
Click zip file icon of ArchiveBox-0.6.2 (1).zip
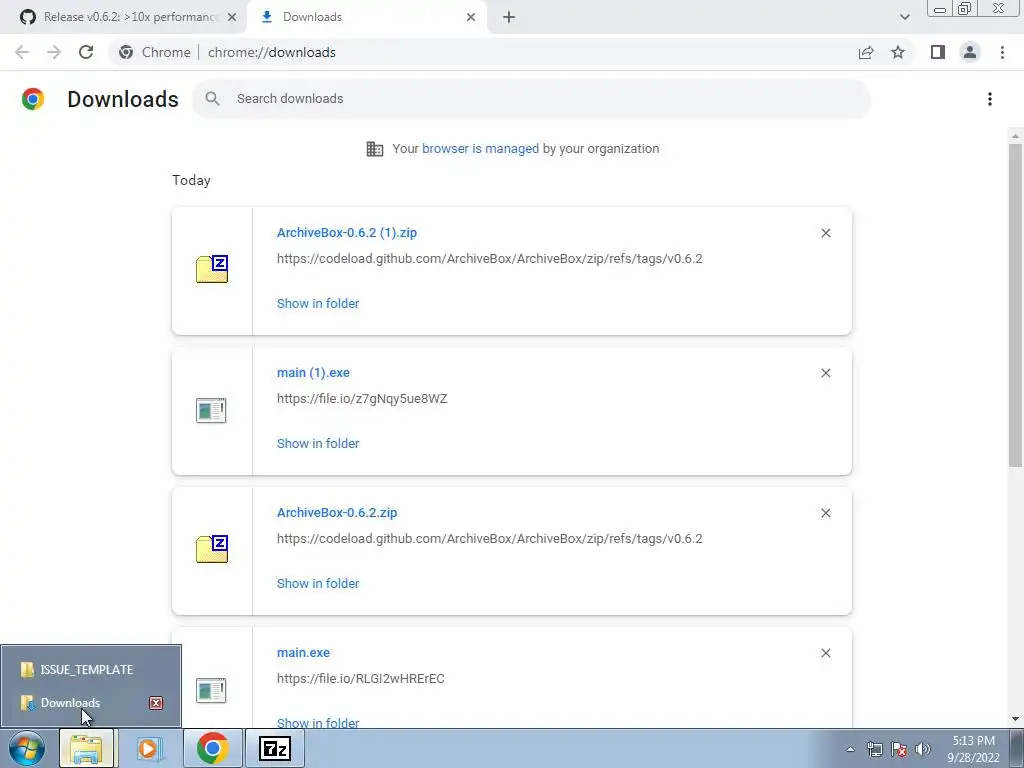coord(212,269)
